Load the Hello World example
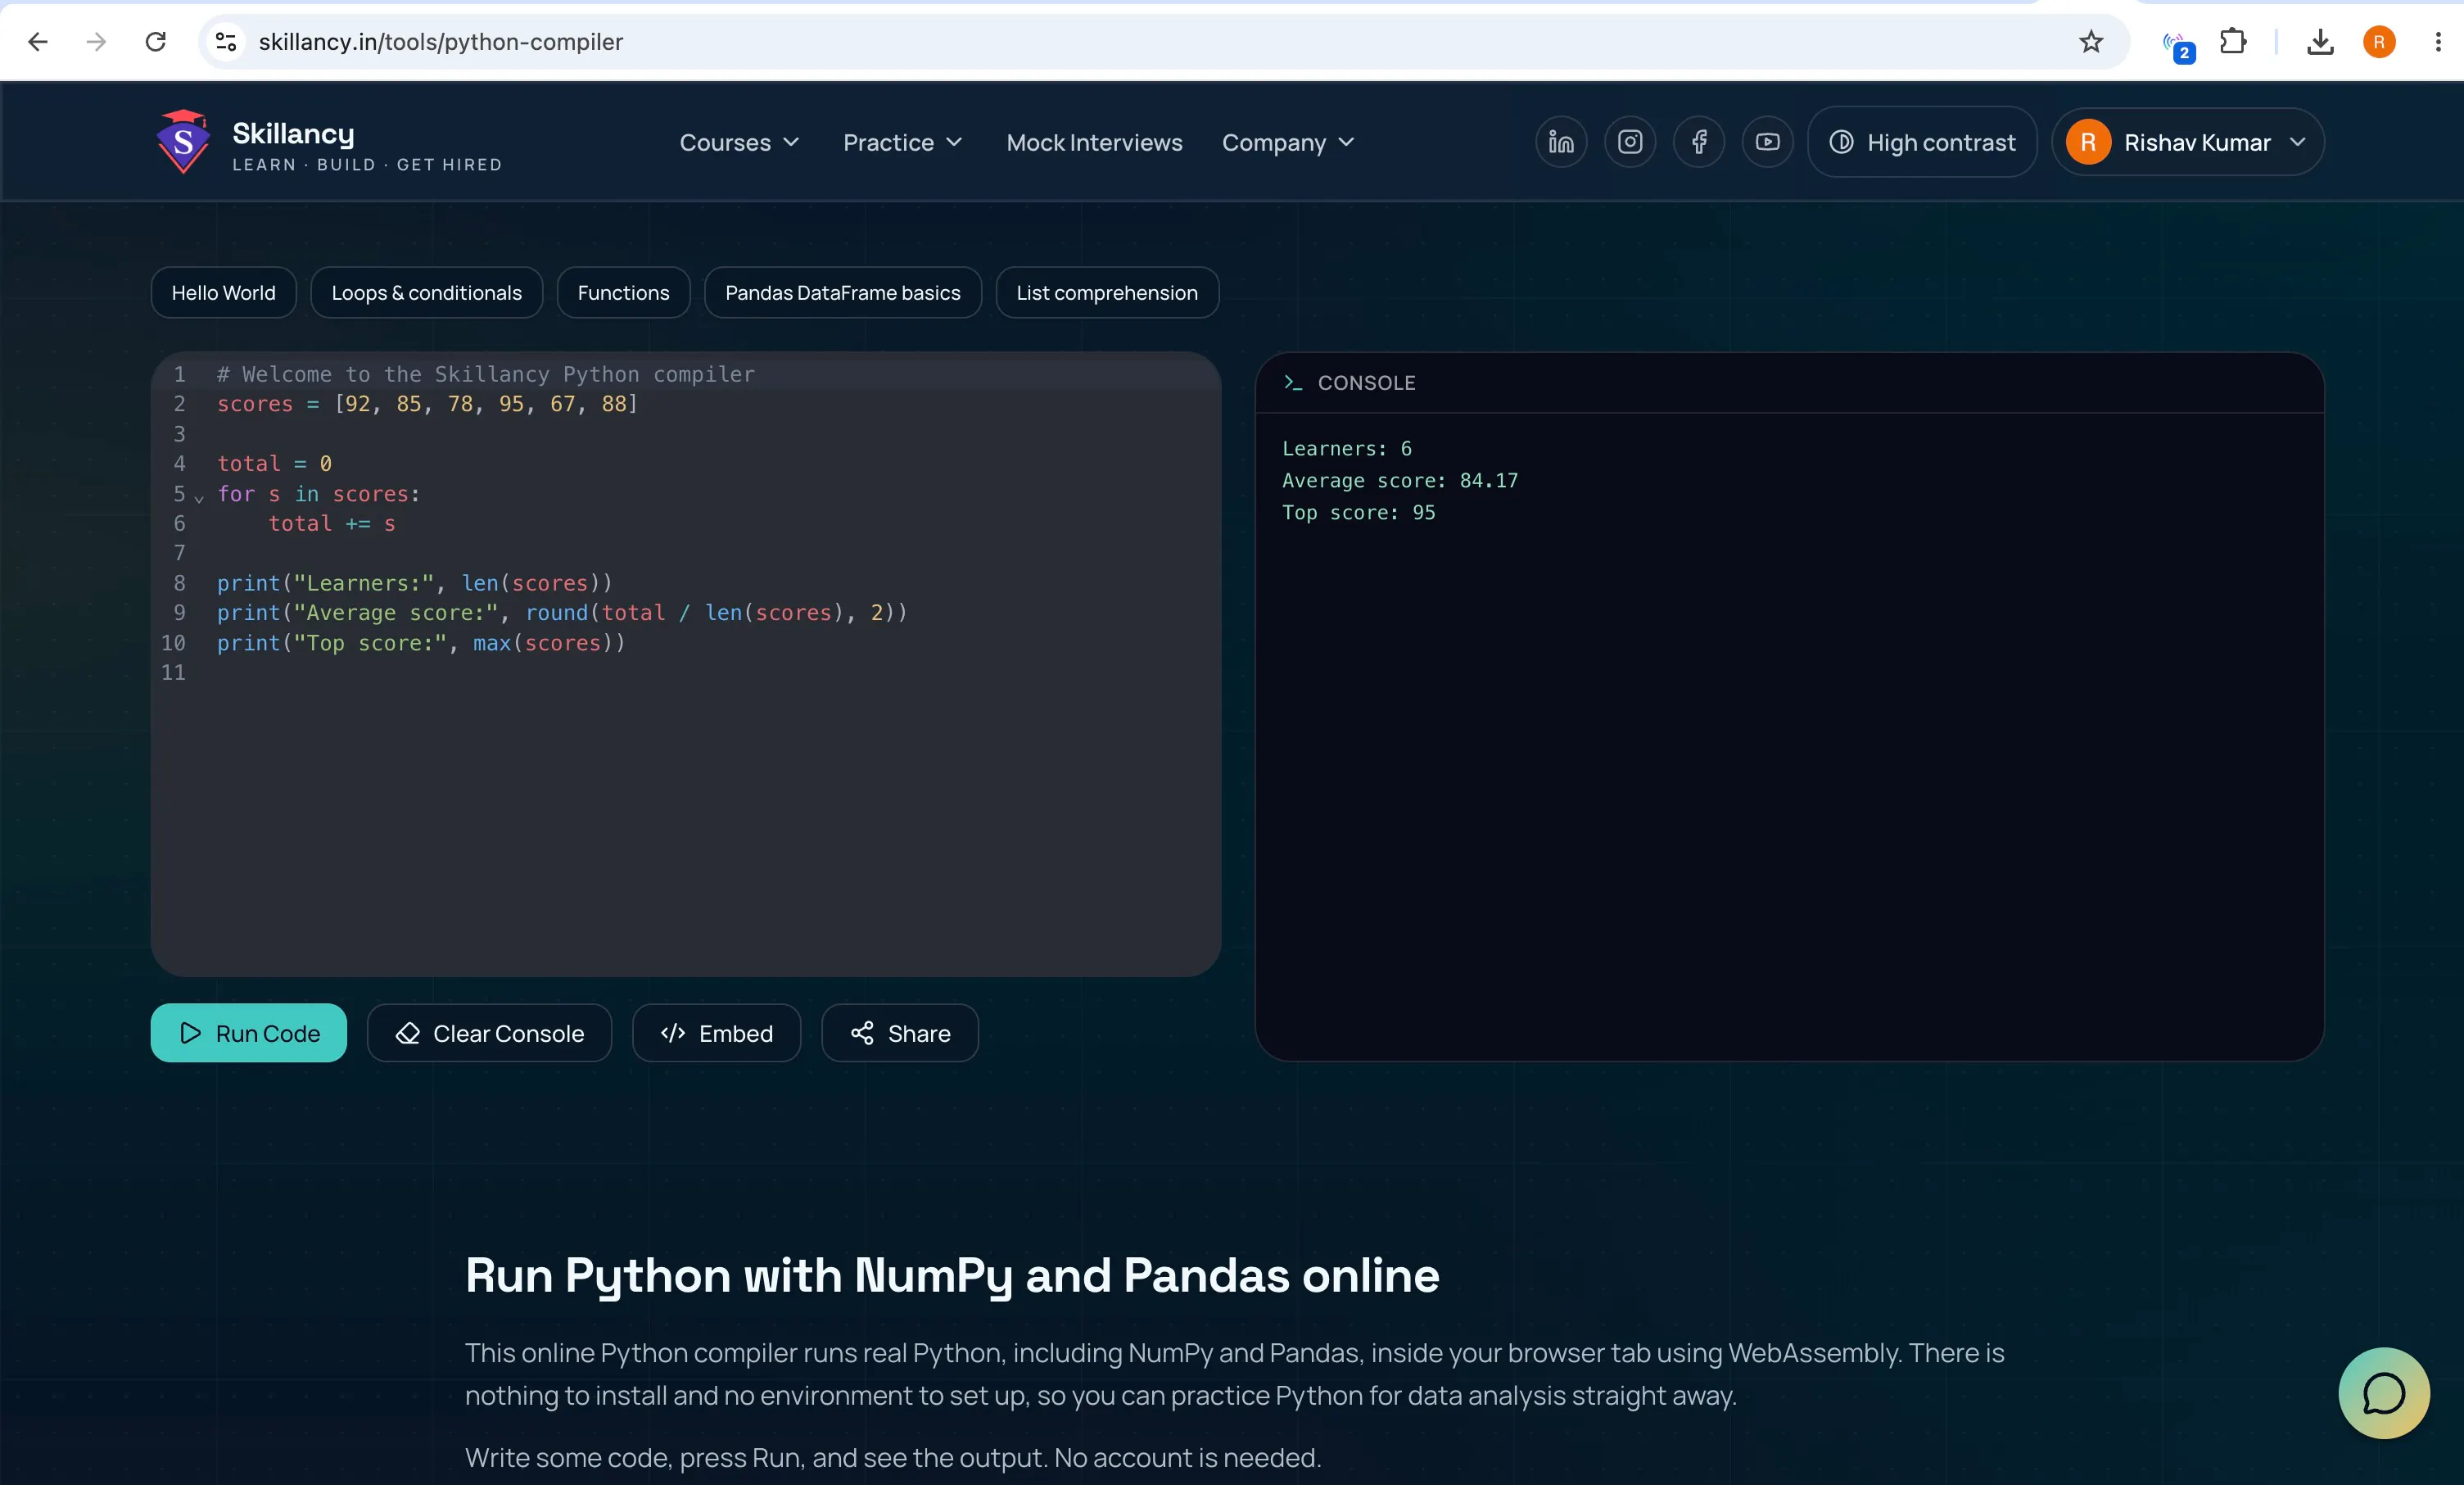This screenshot has height=1485, width=2464. coord(223,292)
